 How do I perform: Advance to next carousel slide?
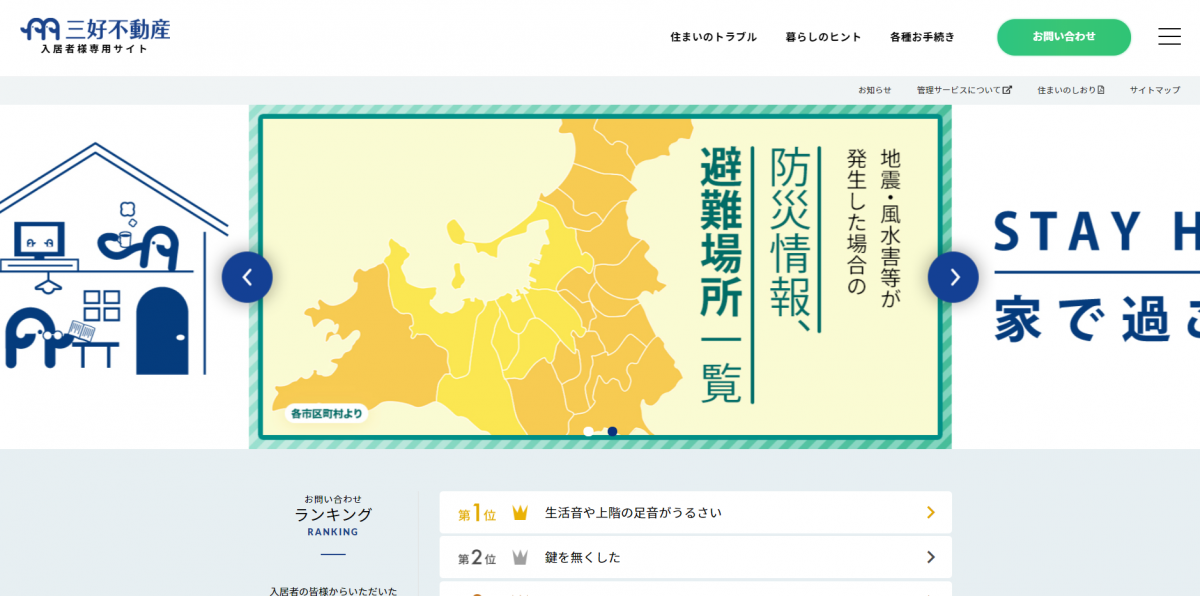953,277
